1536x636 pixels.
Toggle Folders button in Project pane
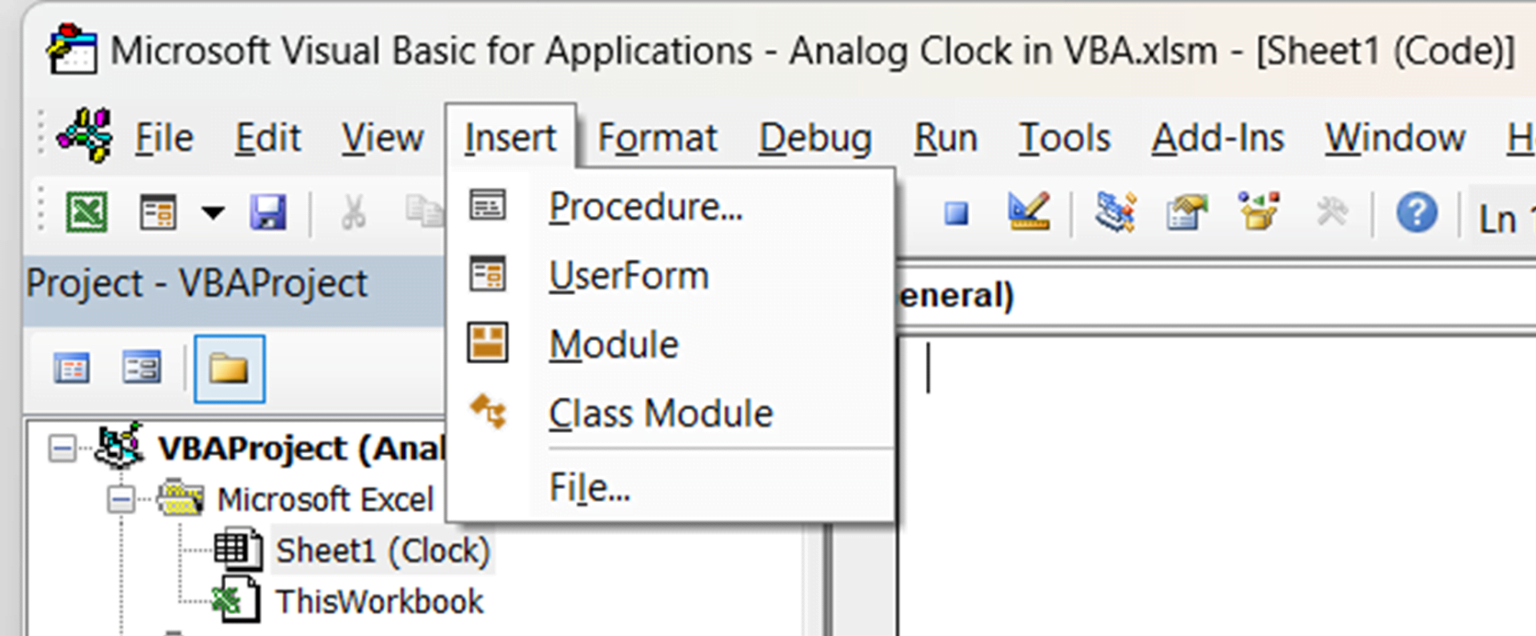coord(229,369)
